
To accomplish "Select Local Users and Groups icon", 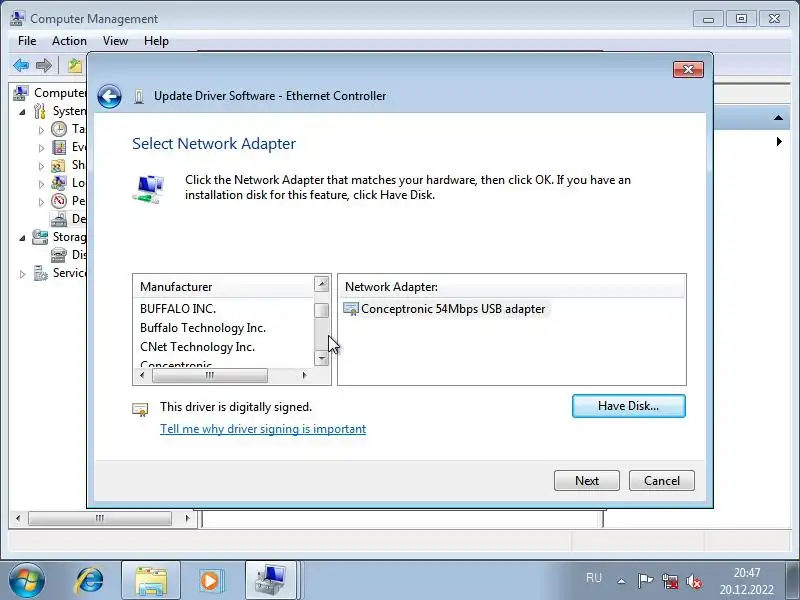I will pos(59,183).
